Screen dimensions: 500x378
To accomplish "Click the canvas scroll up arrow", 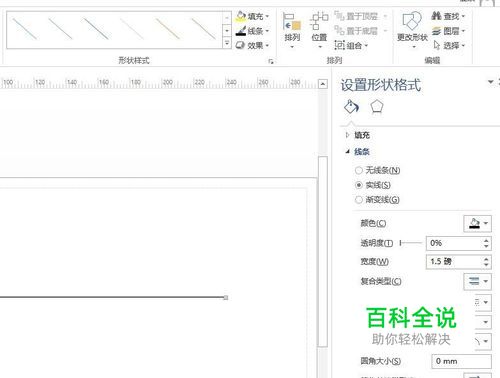I will click(323, 84).
